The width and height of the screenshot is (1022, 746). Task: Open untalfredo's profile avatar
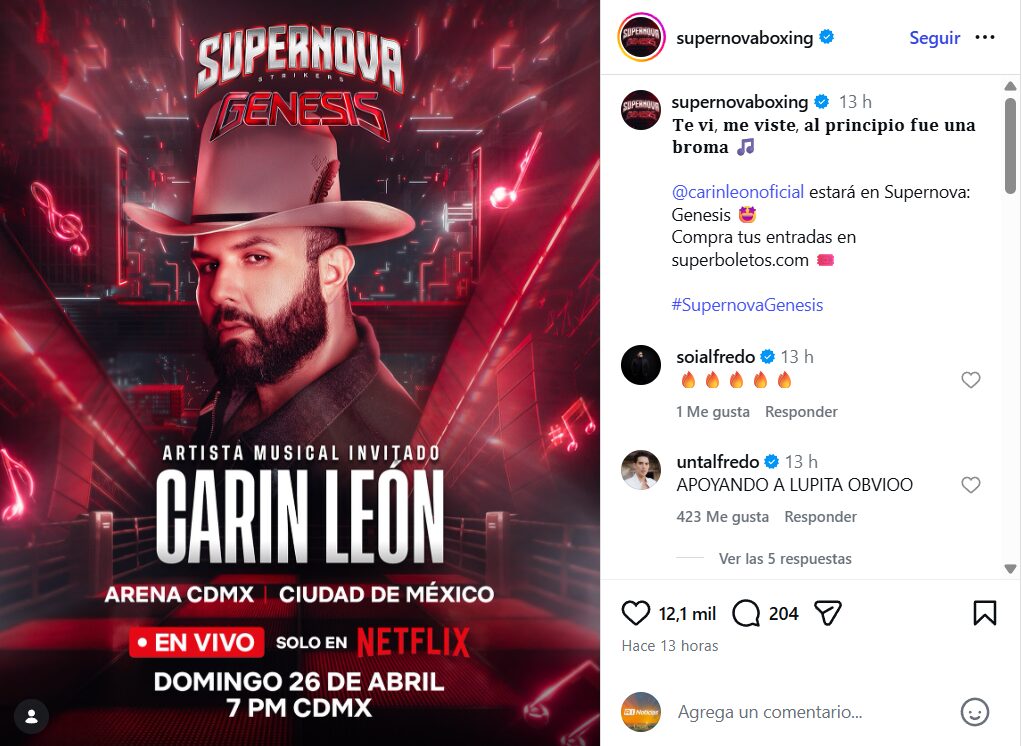click(641, 470)
